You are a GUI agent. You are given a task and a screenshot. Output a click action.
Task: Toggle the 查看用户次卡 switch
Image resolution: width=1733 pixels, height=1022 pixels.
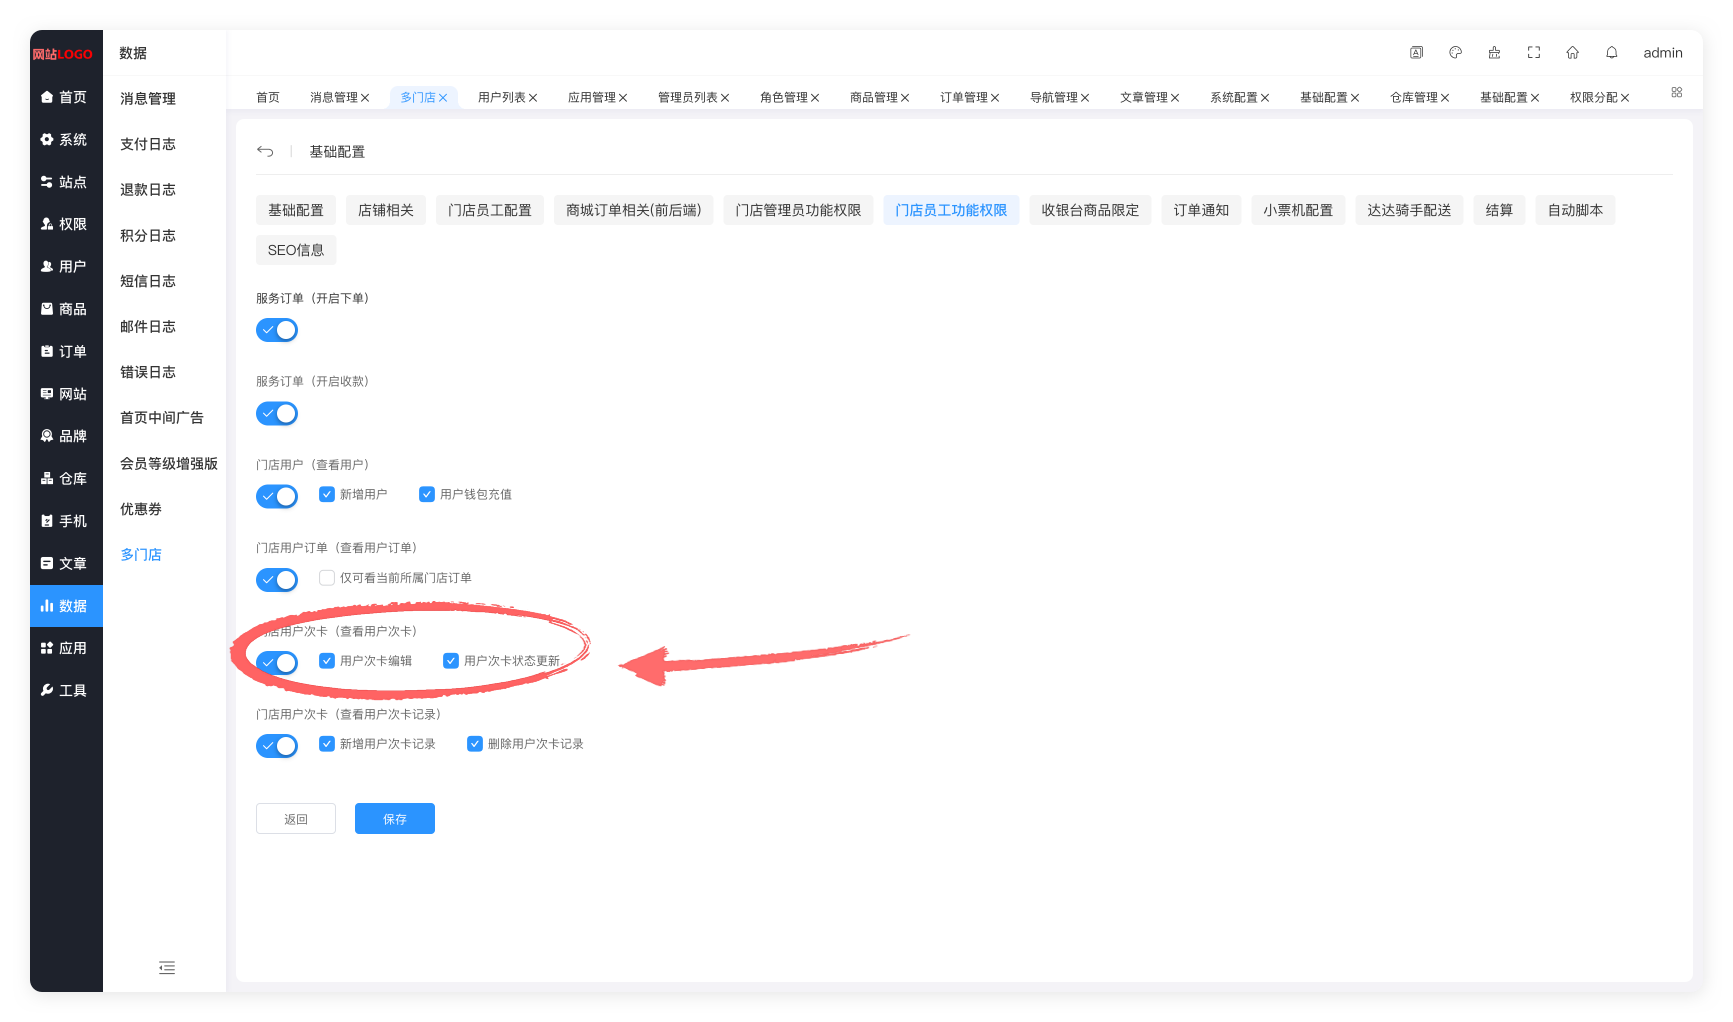click(x=277, y=663)
